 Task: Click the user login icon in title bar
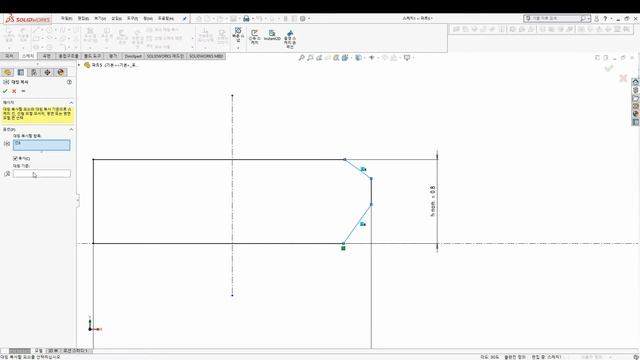pos(597,19)
